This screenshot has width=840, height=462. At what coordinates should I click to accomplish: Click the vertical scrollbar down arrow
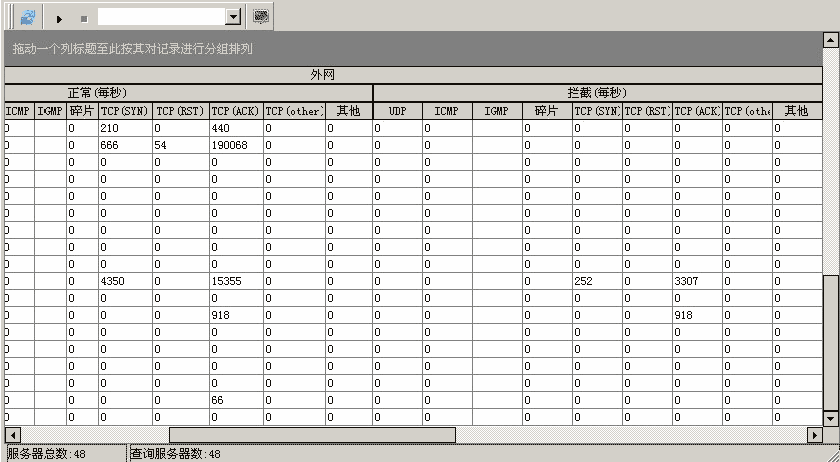click(831, 418)
